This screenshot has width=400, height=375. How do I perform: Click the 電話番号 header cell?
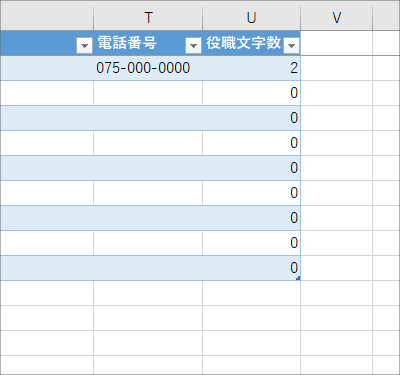[148, 43]
